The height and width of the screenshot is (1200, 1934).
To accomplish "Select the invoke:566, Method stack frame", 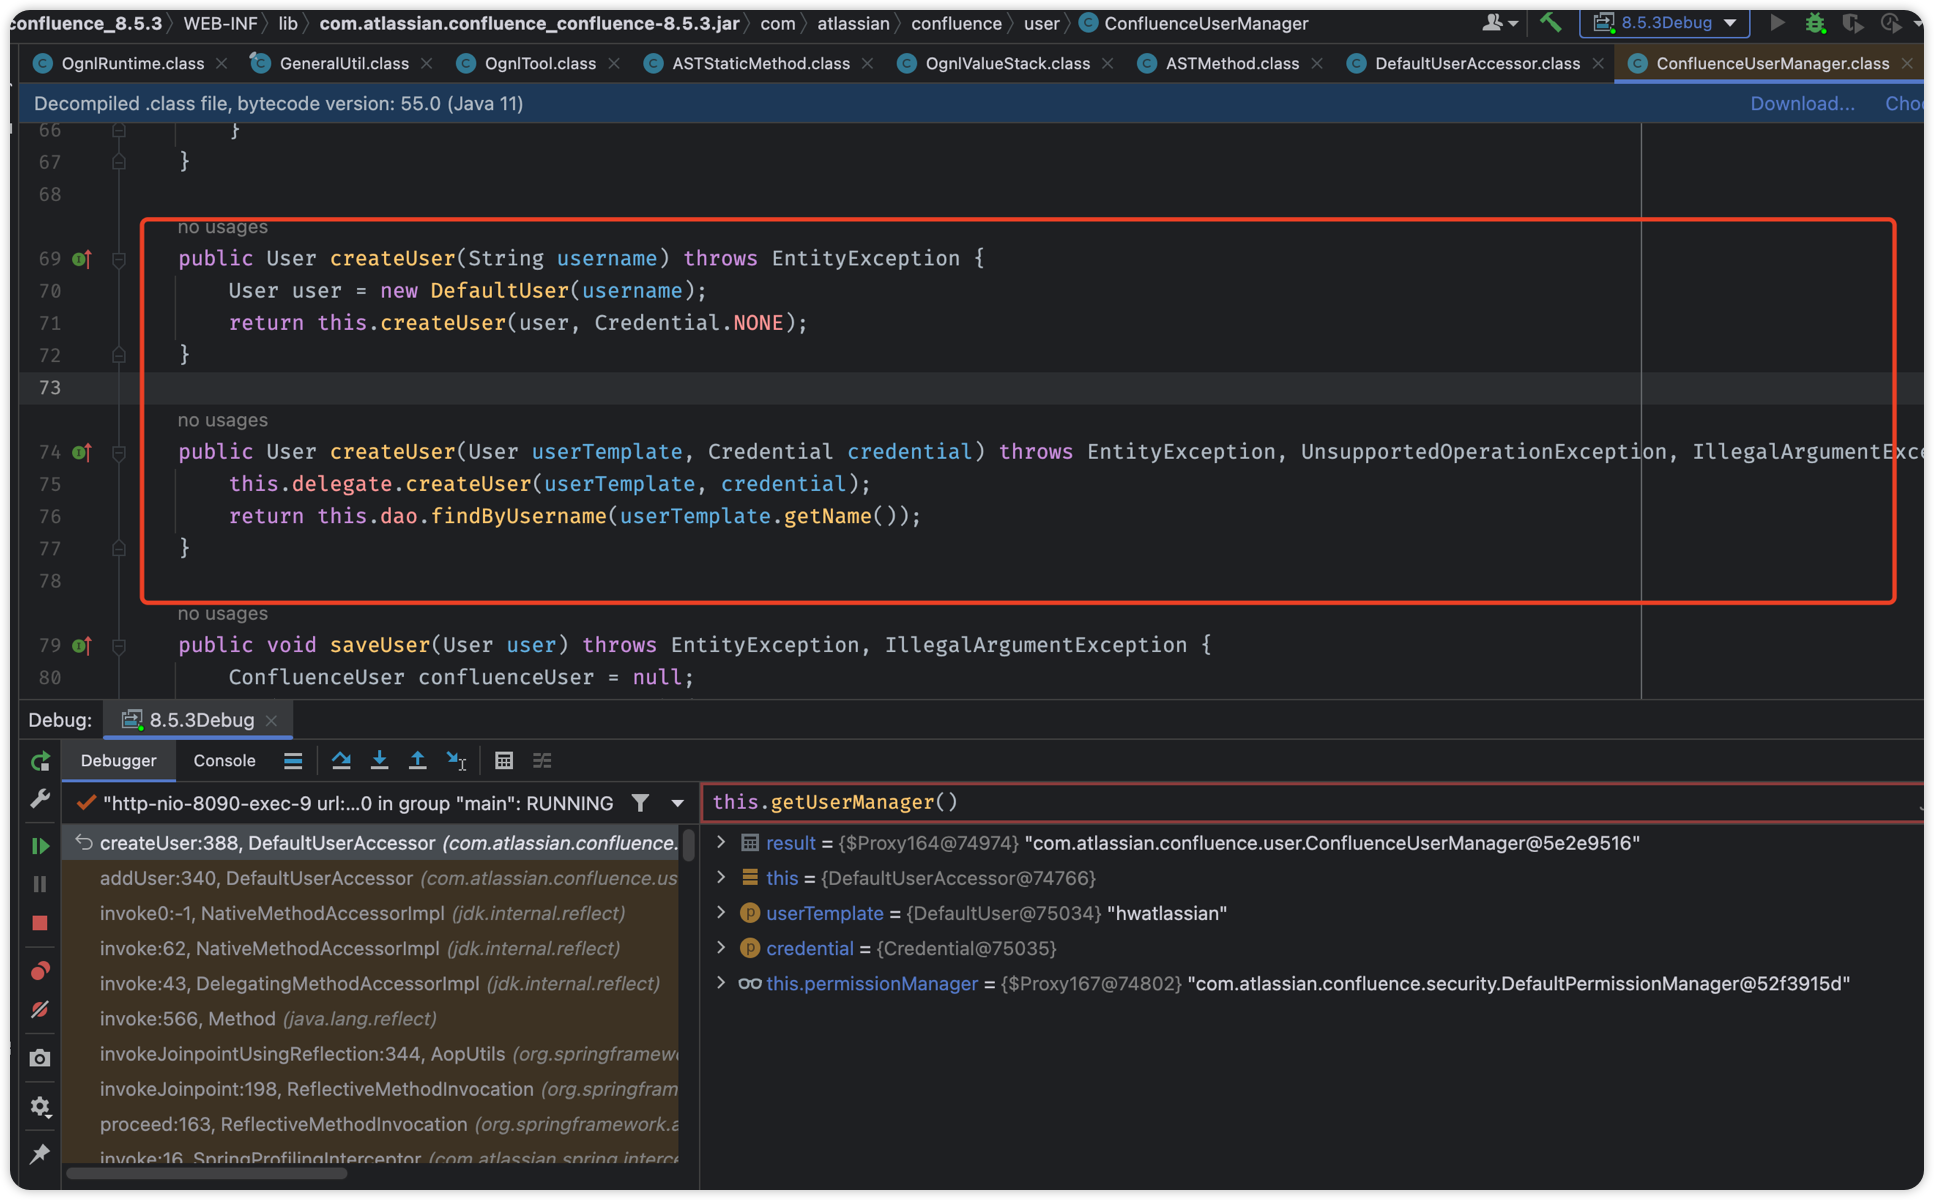I will click(371, 1018).
